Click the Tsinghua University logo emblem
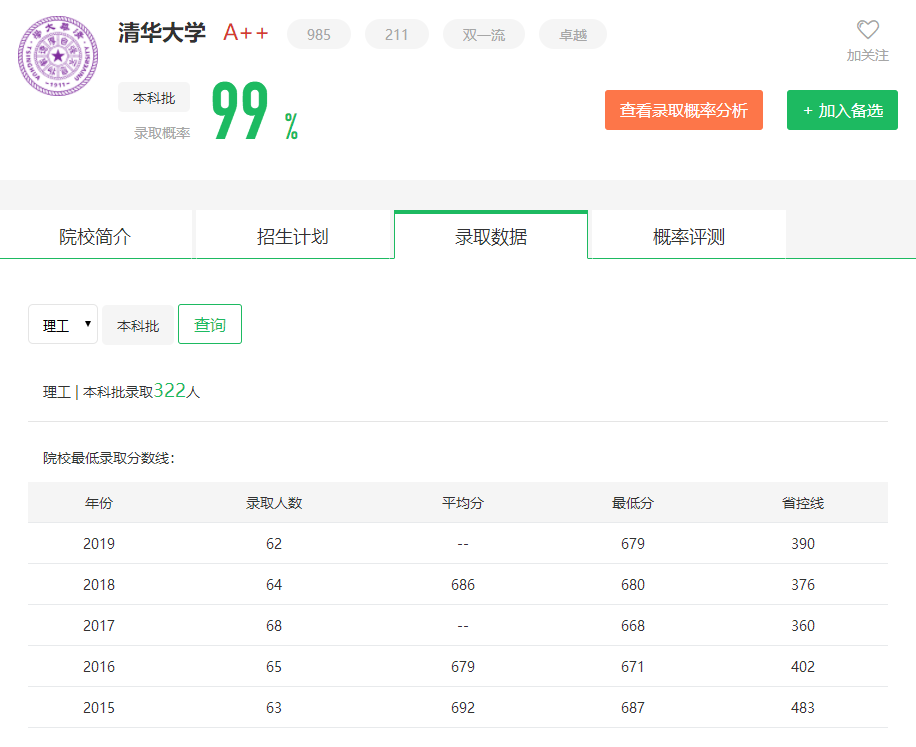916x747 pixels. click(x=58, y=56)
